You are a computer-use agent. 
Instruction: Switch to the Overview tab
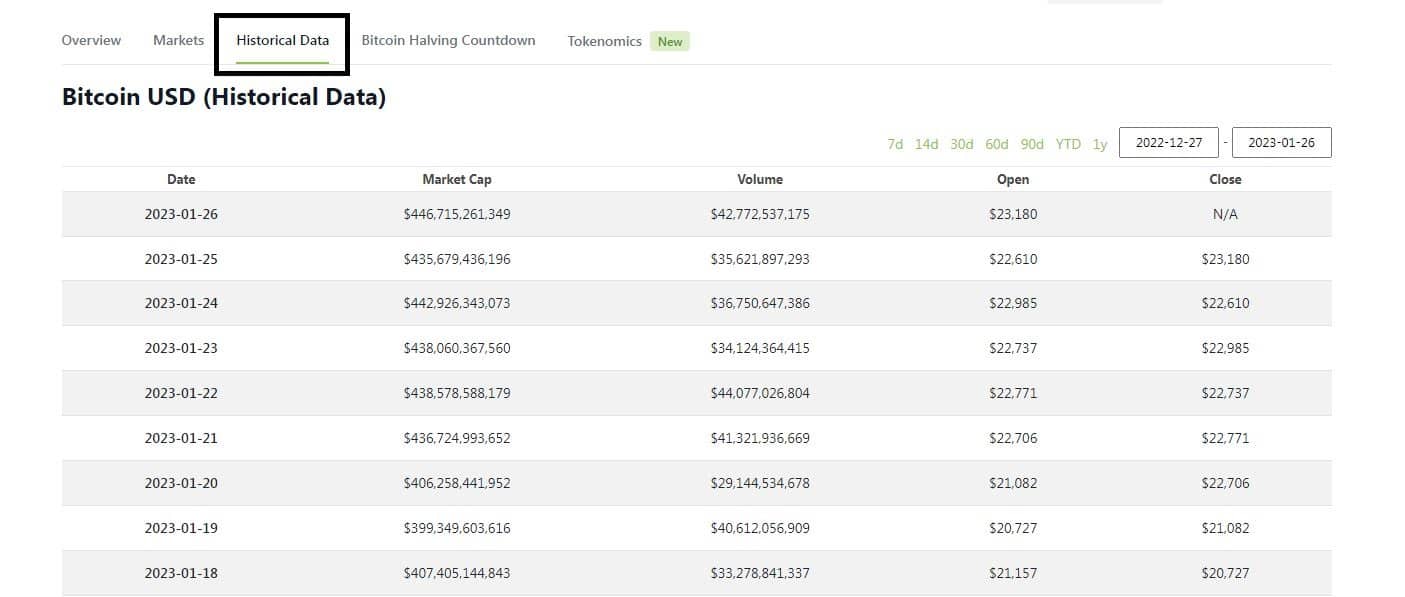91,40
